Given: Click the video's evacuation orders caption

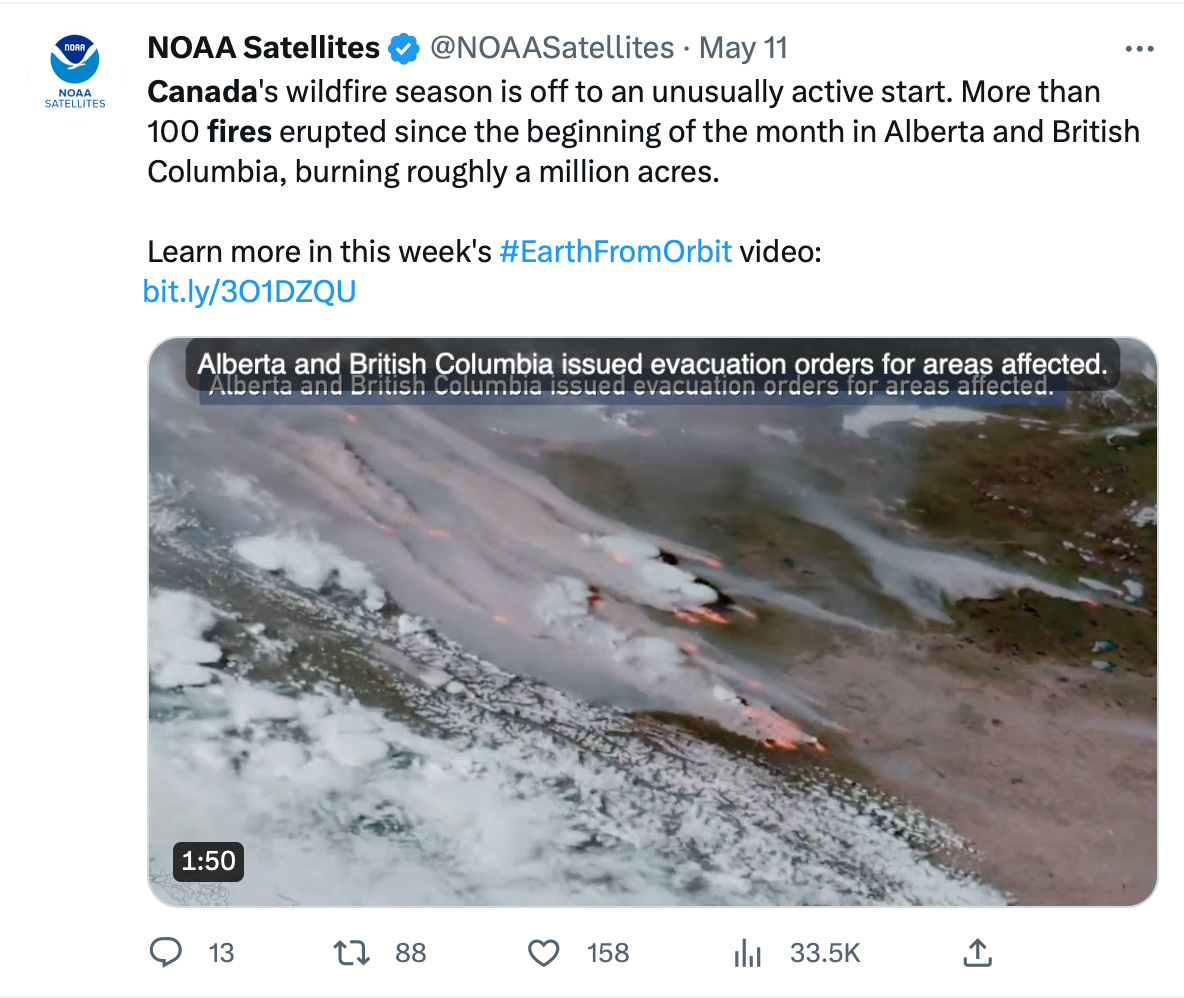Looking at the screenshot, I should pyautogui.click(x=652, y=366).
